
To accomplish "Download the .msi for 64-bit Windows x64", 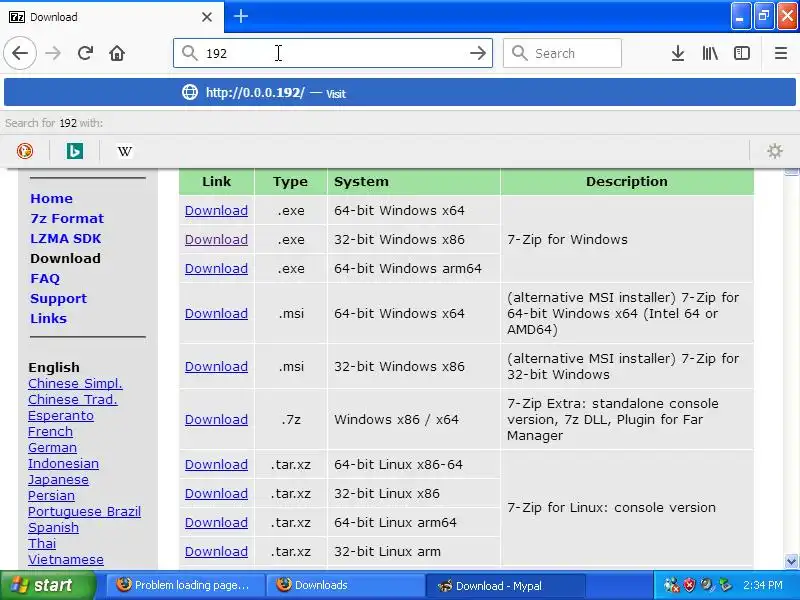I will point(216,313).
